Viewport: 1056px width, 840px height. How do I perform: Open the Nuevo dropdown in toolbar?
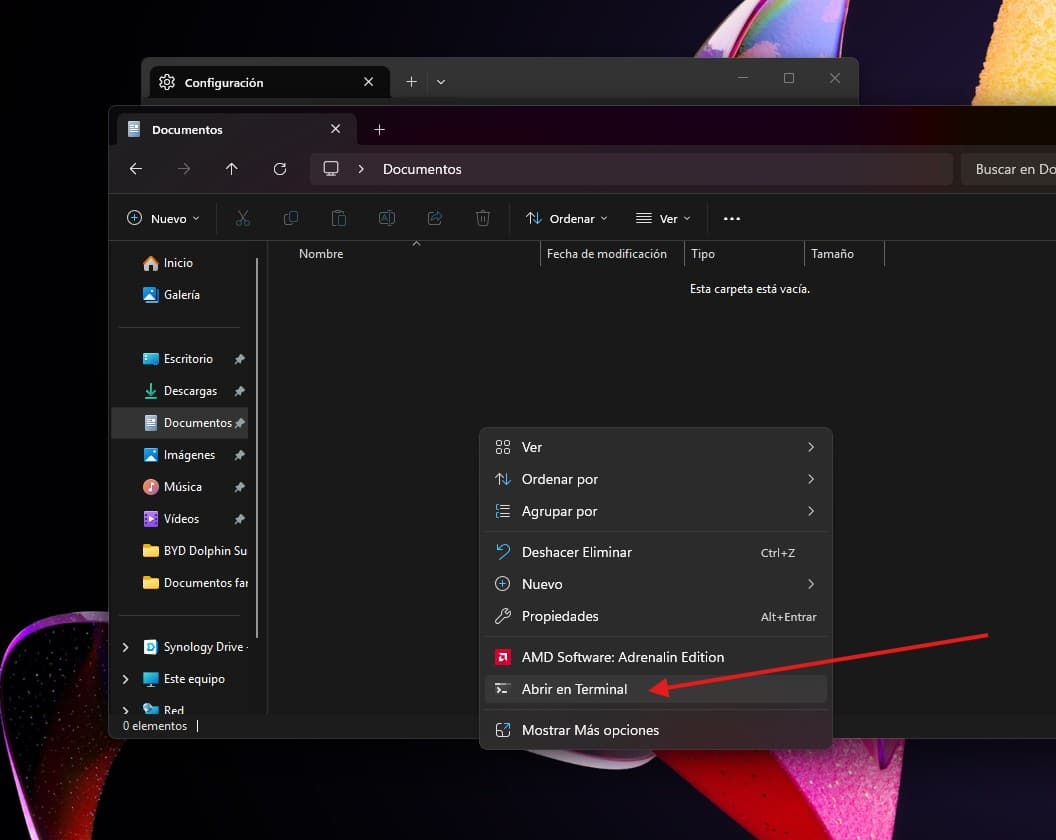164,218
